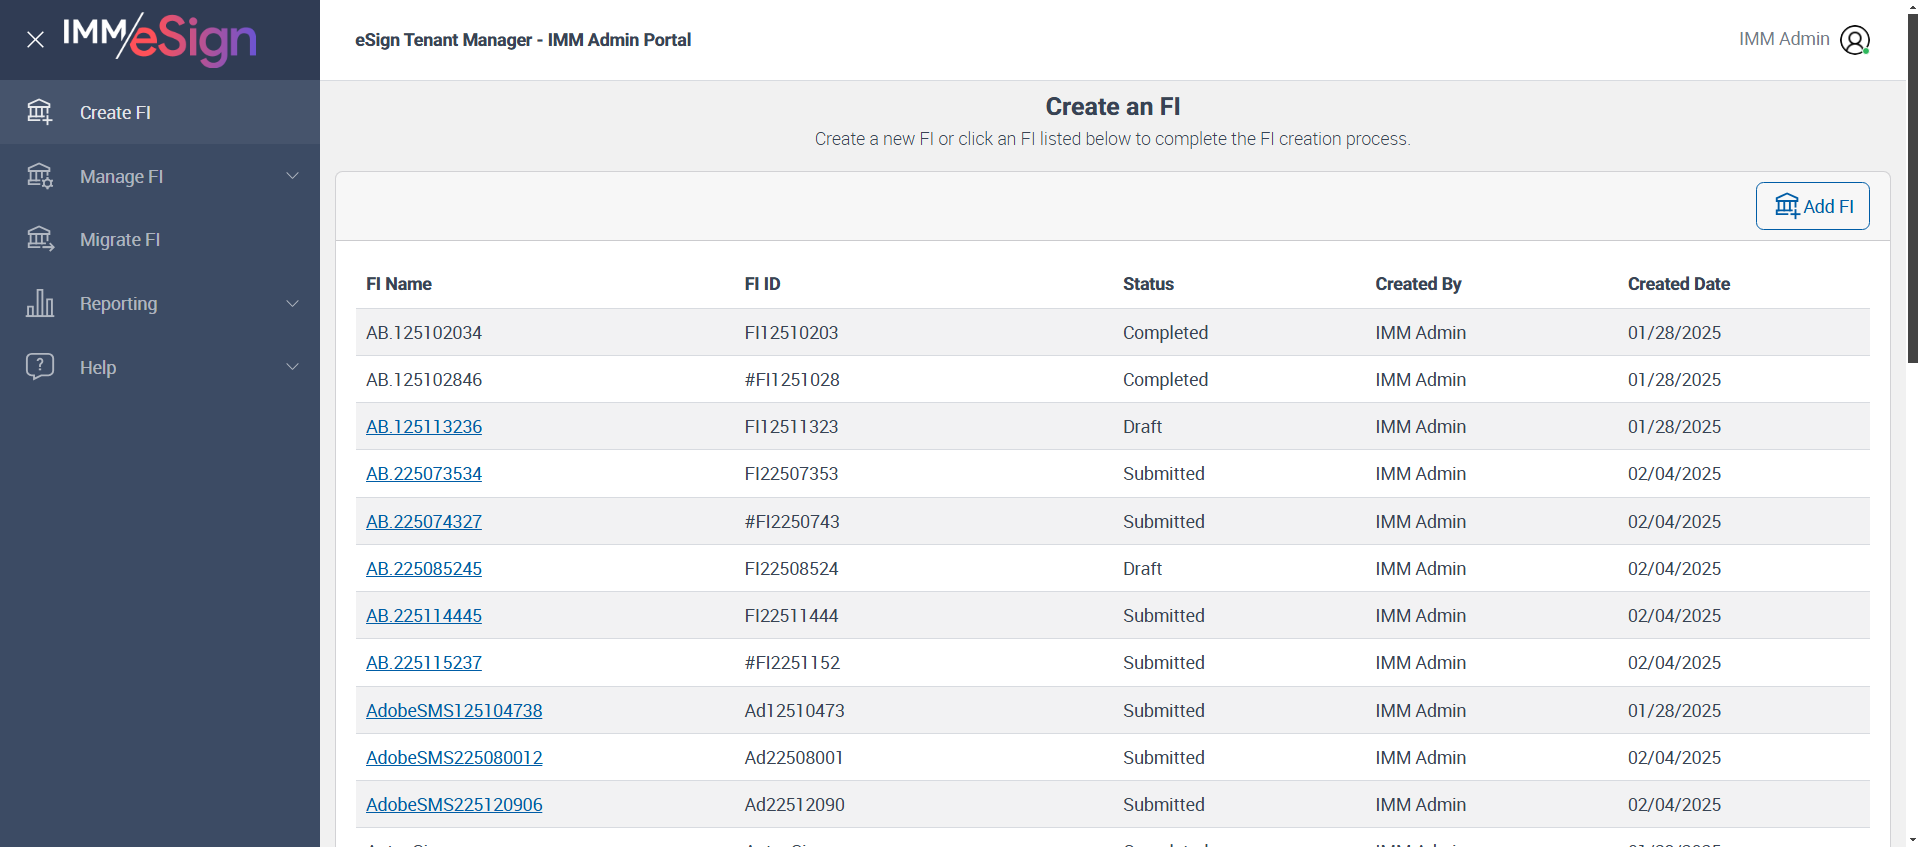Open the AdobeSMS125104738 FI link
This screenshot has width=1920, height=847.
pyautogui.click(x=454, y=711)
